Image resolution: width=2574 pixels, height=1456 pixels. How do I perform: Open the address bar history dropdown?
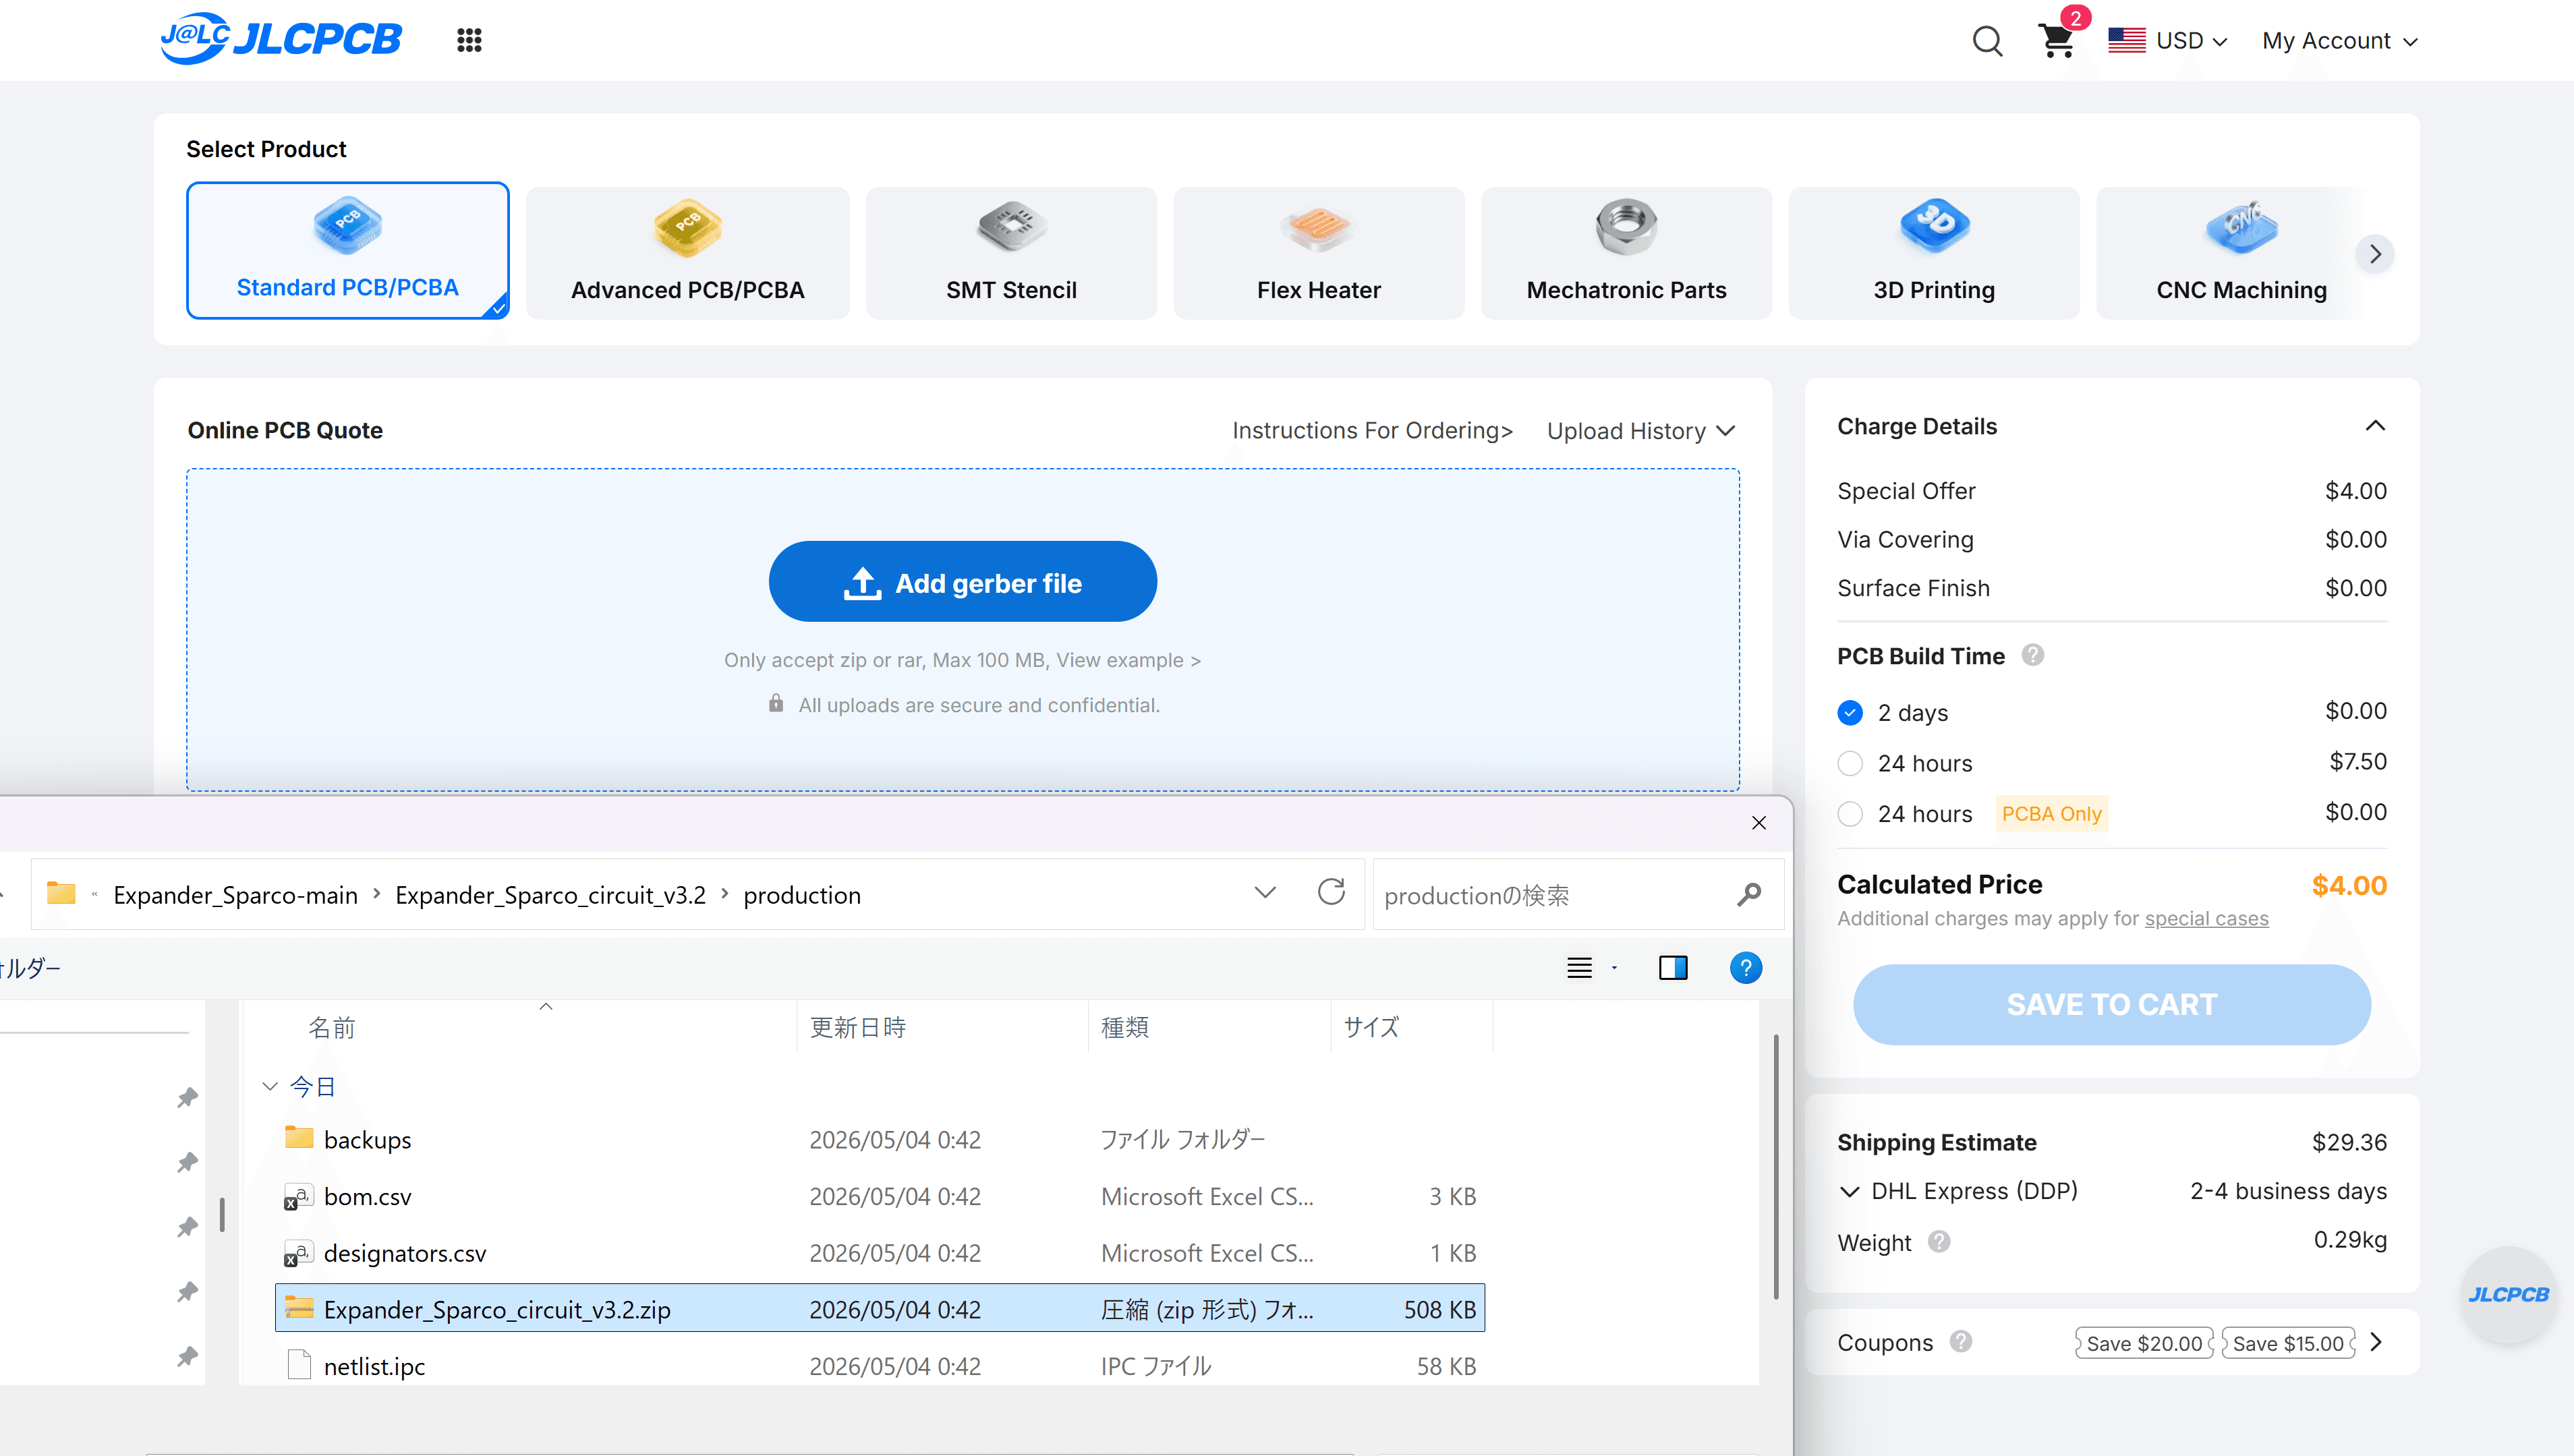1265,892
